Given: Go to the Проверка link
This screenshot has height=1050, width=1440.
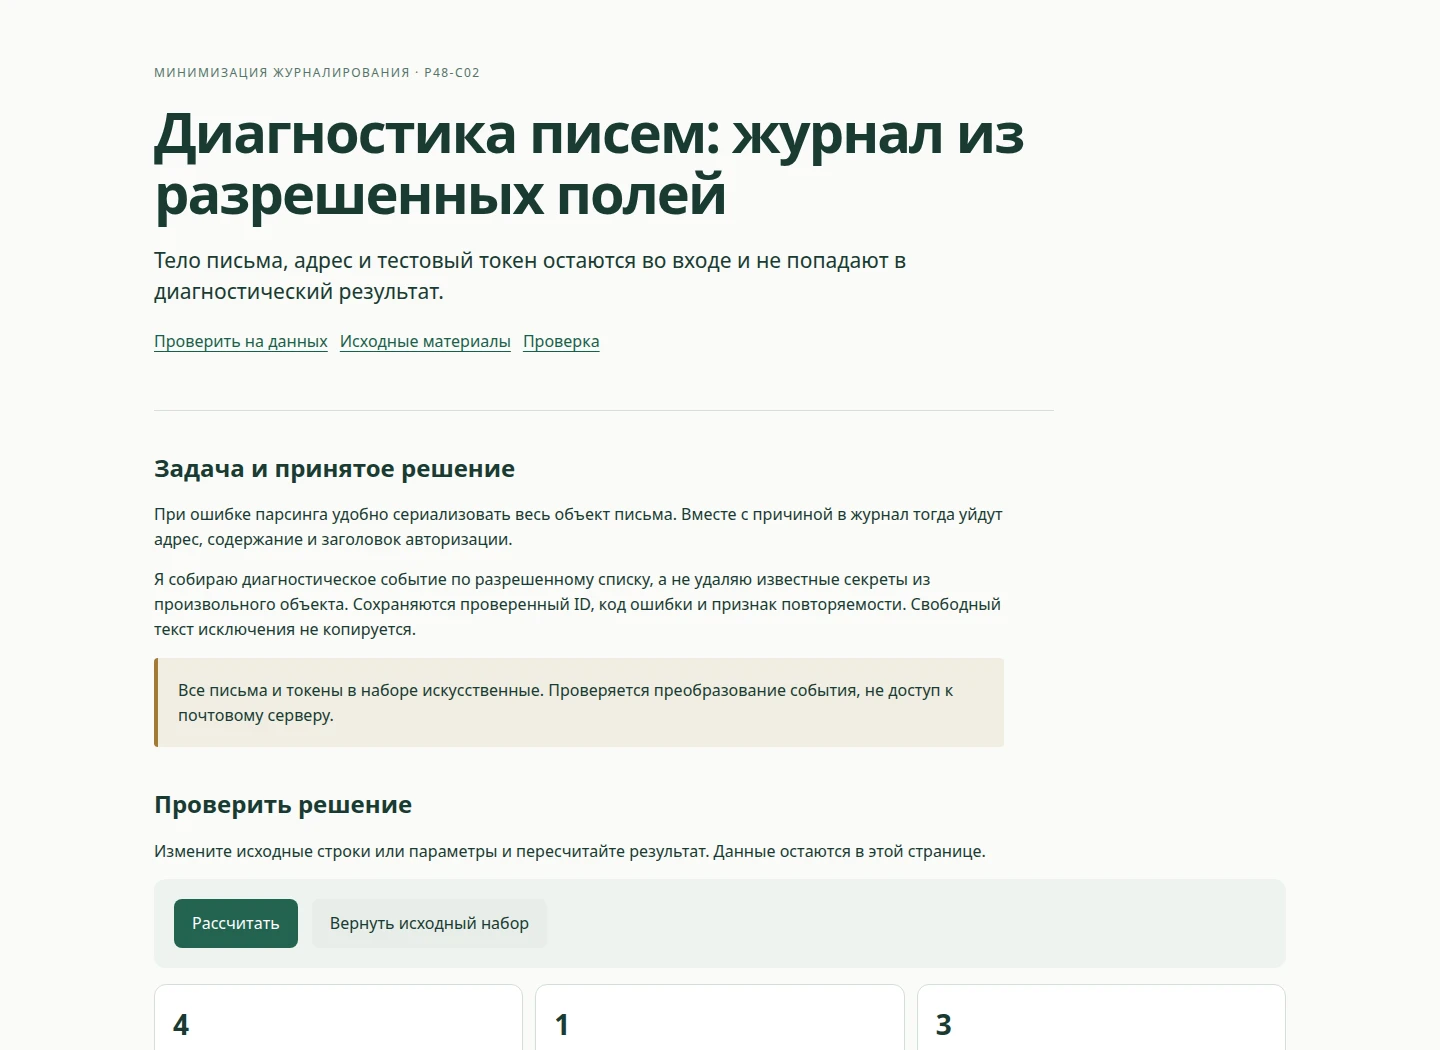Looking at the screenshot, I should [561, 341].
